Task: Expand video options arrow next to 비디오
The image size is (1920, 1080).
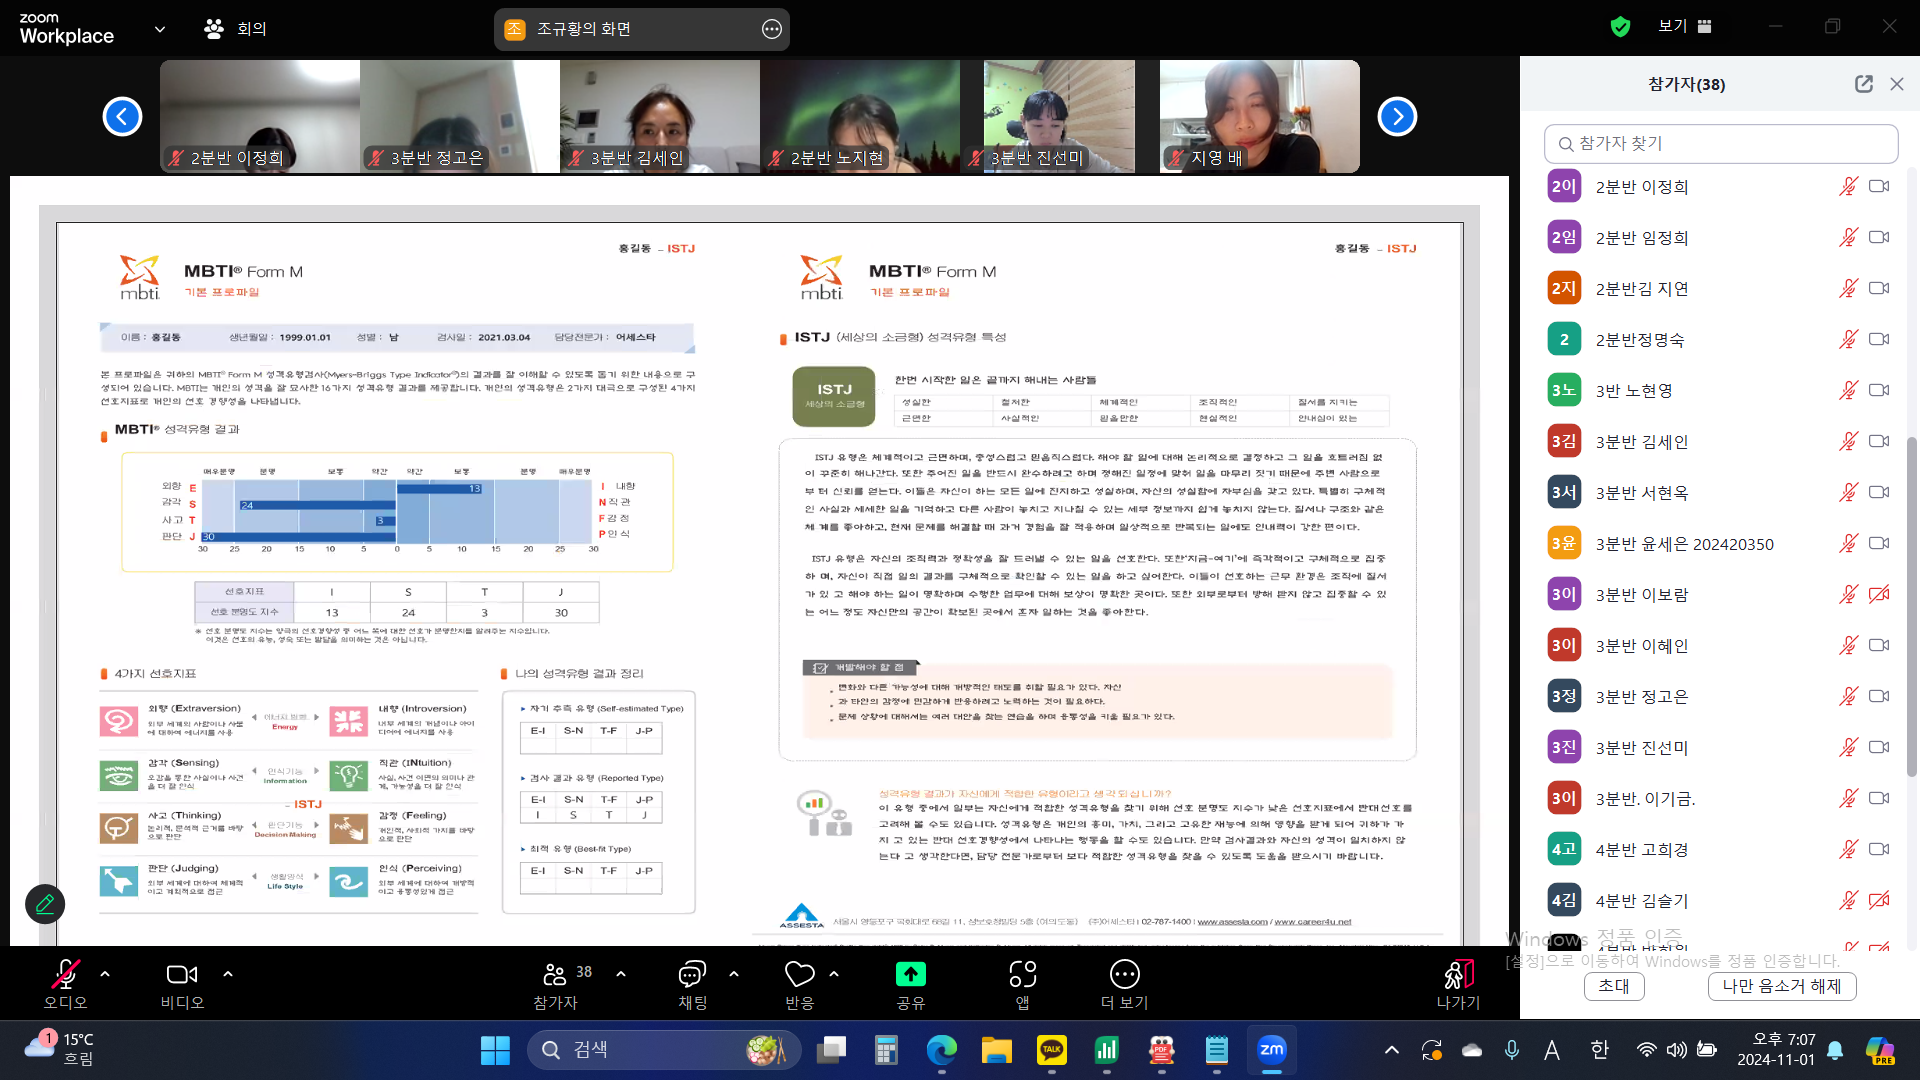Action: pyautogui.click(x=228, y=973)
